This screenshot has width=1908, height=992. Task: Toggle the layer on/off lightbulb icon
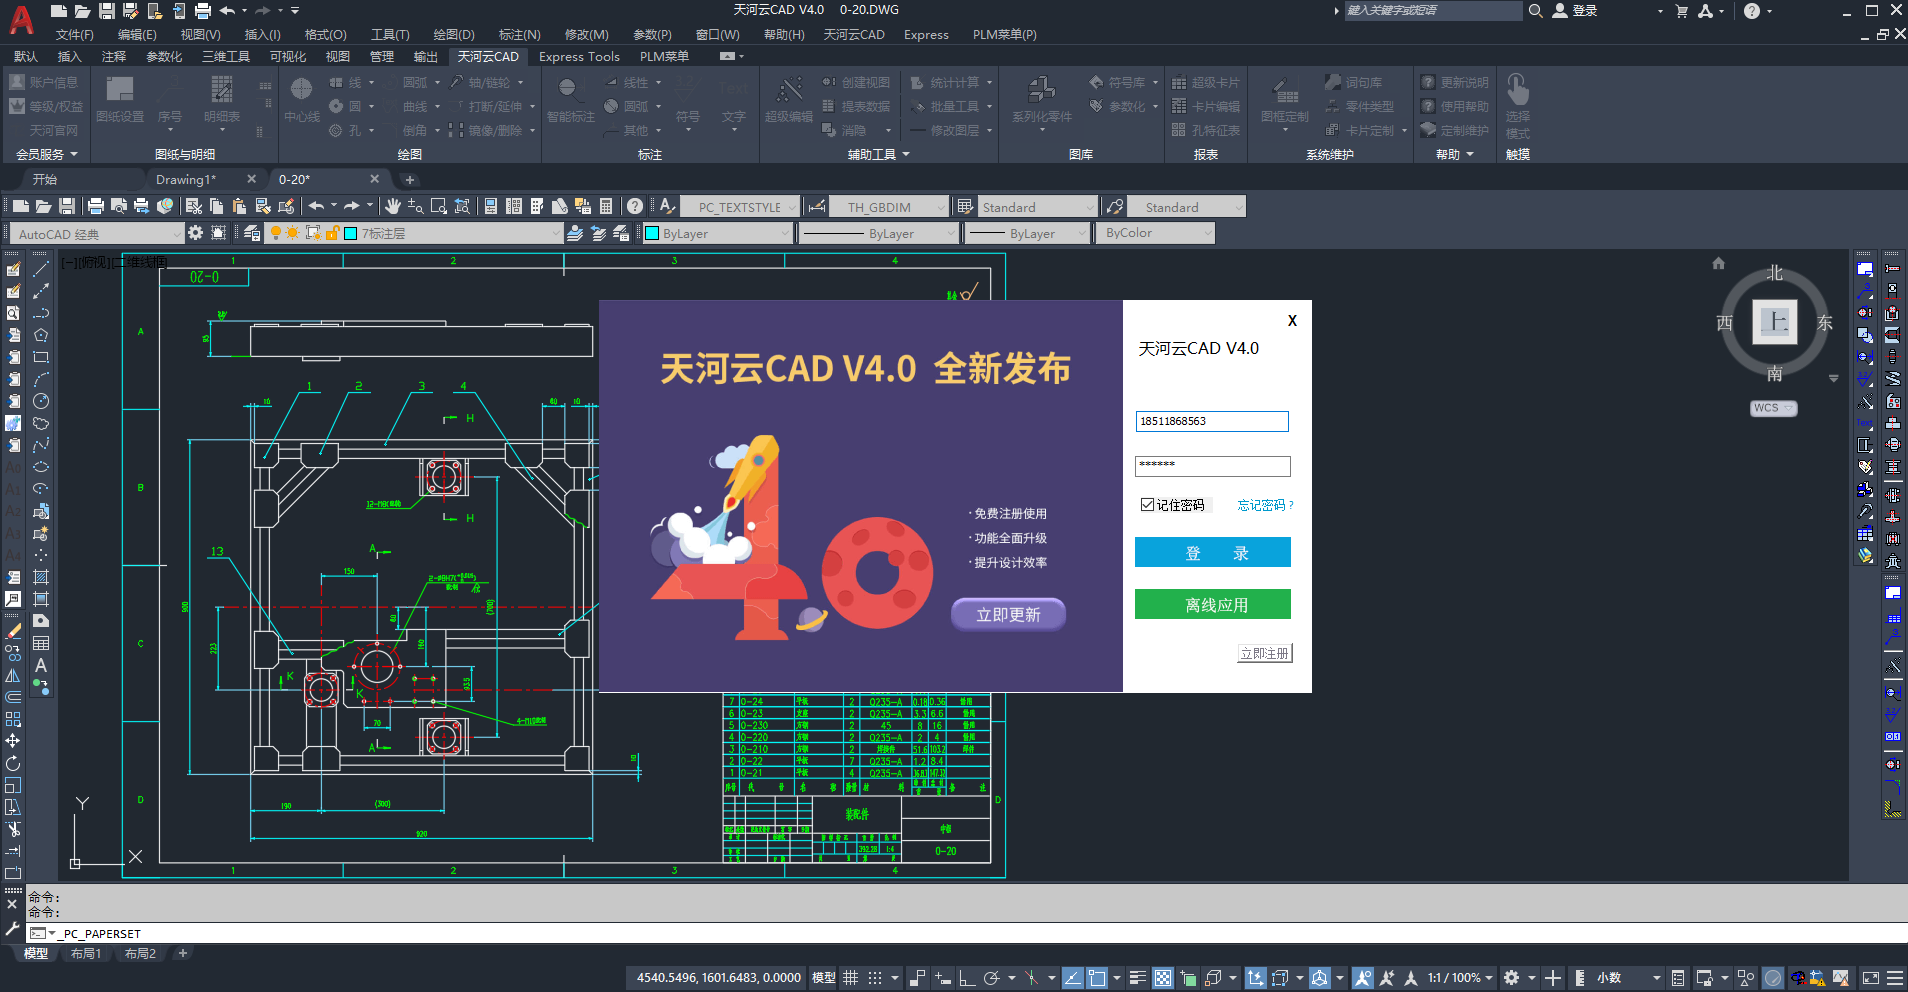coord(276,233)
